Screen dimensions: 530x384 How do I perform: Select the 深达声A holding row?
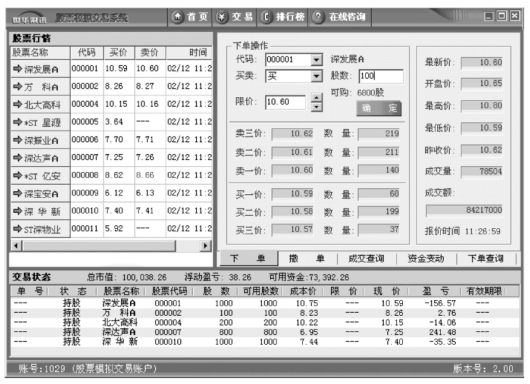click(x=265, y=332)
